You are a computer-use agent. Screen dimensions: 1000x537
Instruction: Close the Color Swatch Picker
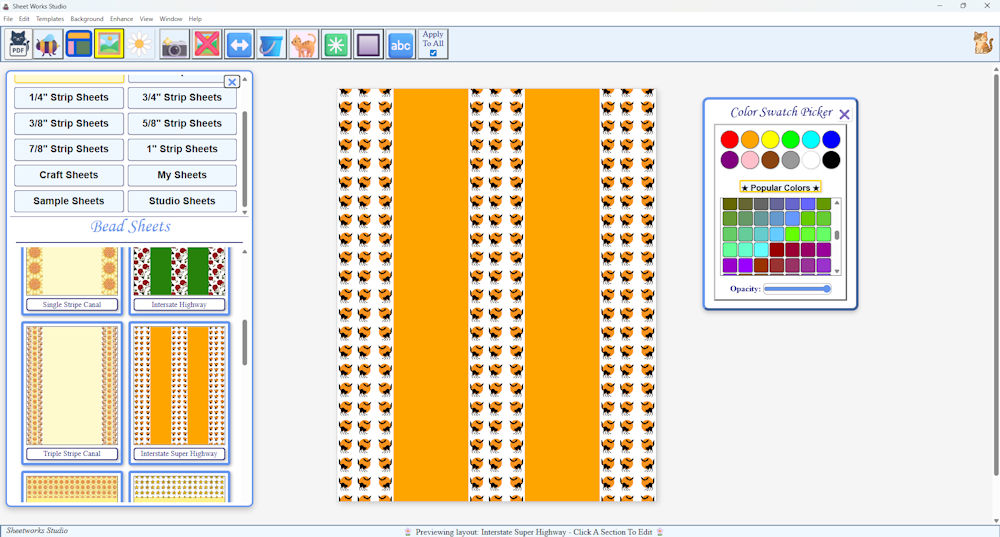coord(844,114)
